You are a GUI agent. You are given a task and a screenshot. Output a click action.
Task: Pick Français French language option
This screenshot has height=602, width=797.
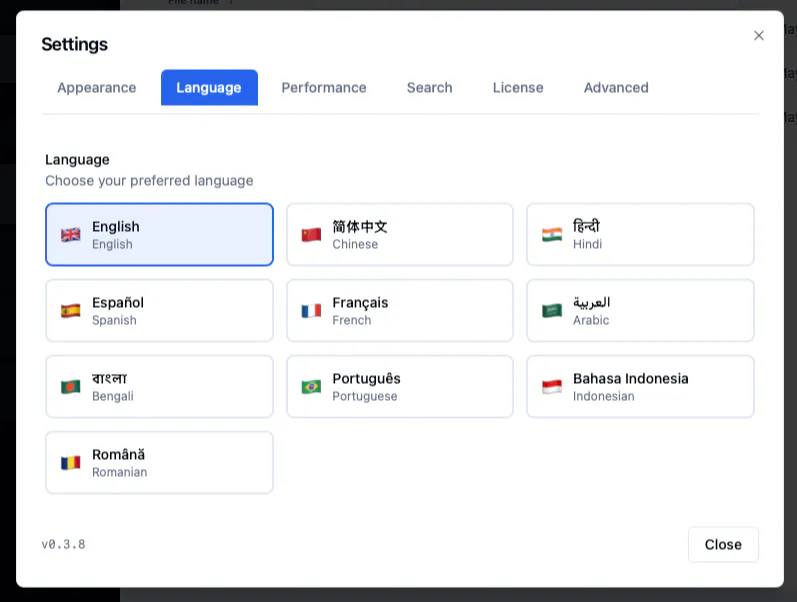pyautogui.click(x=400, y=311)
